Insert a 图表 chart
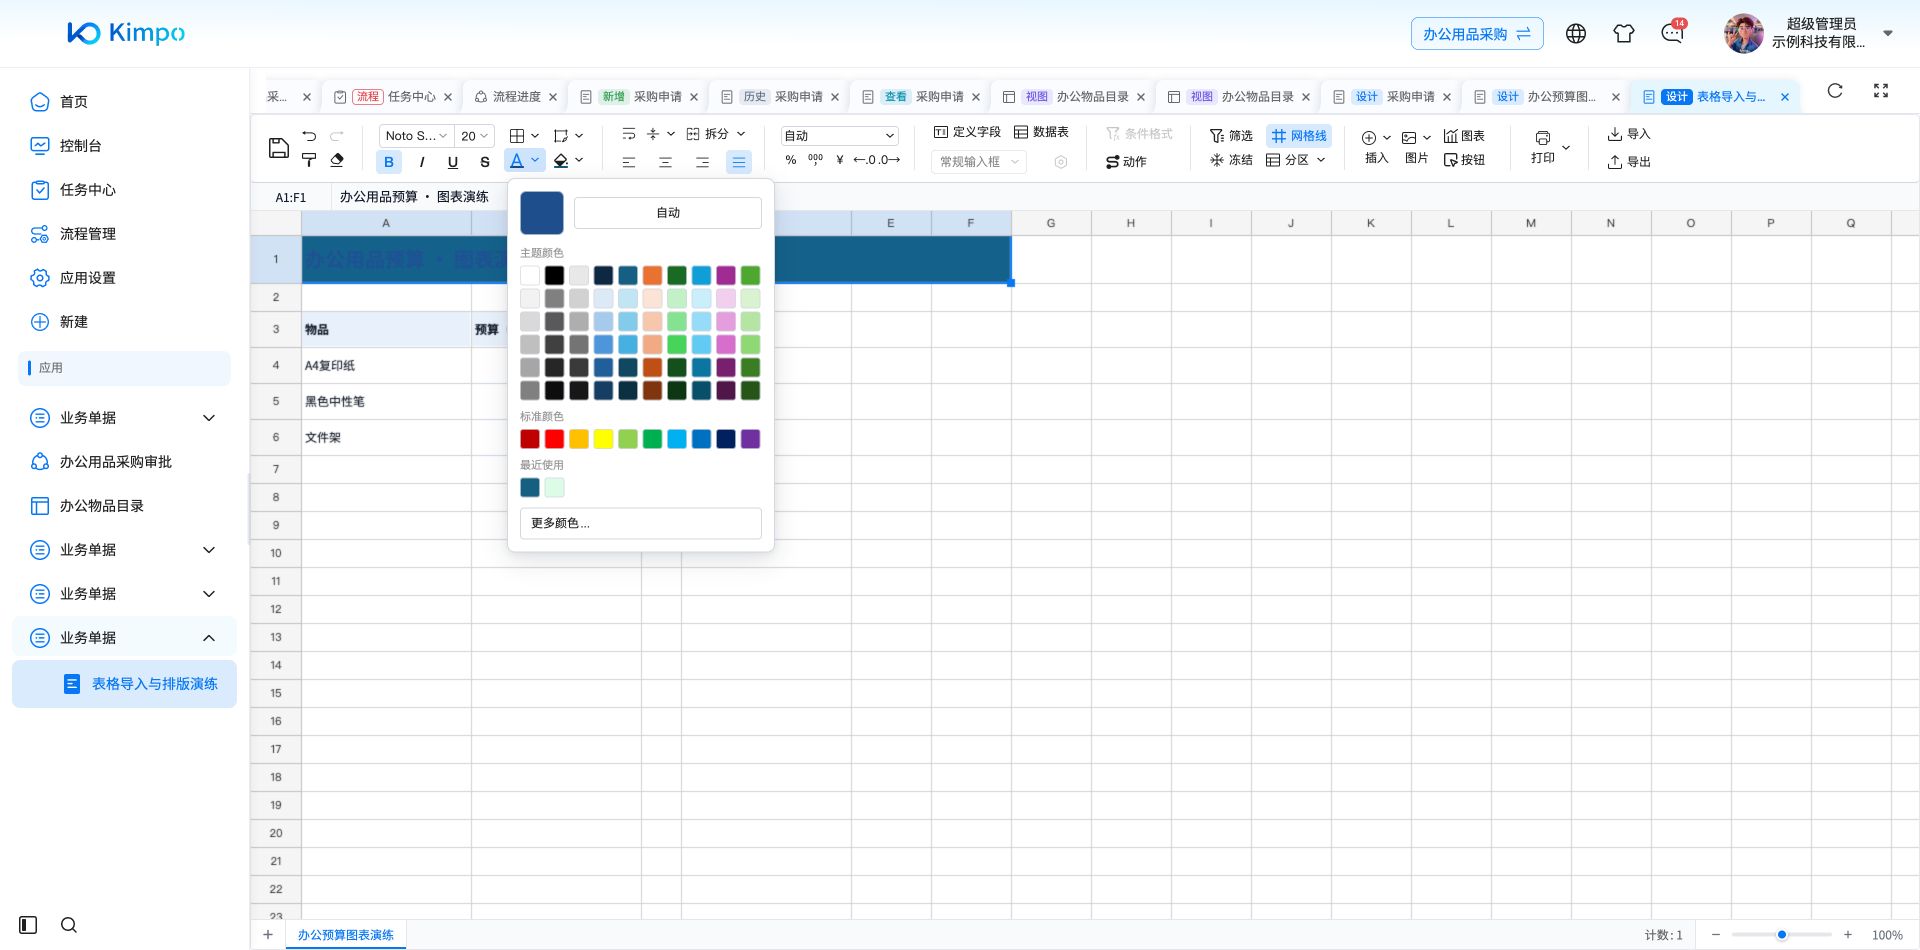The width and height of the screenshot is (1920, 950). pos(1464,136)
